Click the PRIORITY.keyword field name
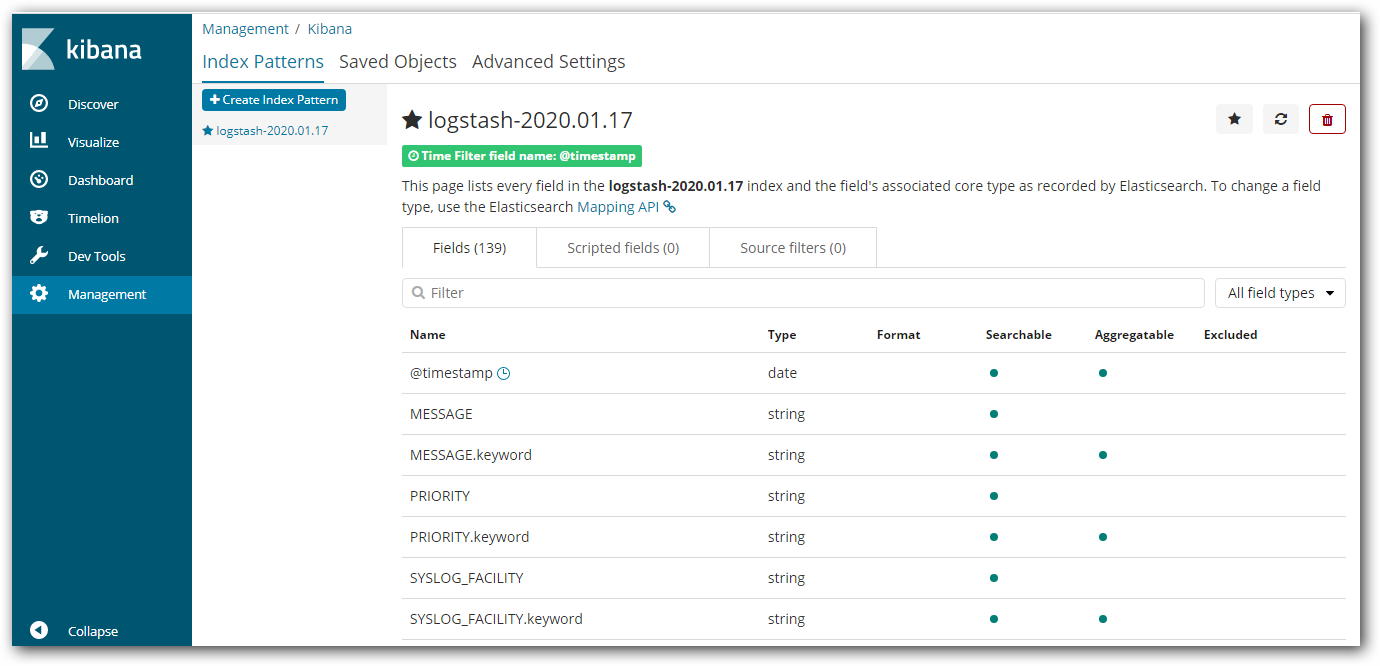 coord(470,537)
